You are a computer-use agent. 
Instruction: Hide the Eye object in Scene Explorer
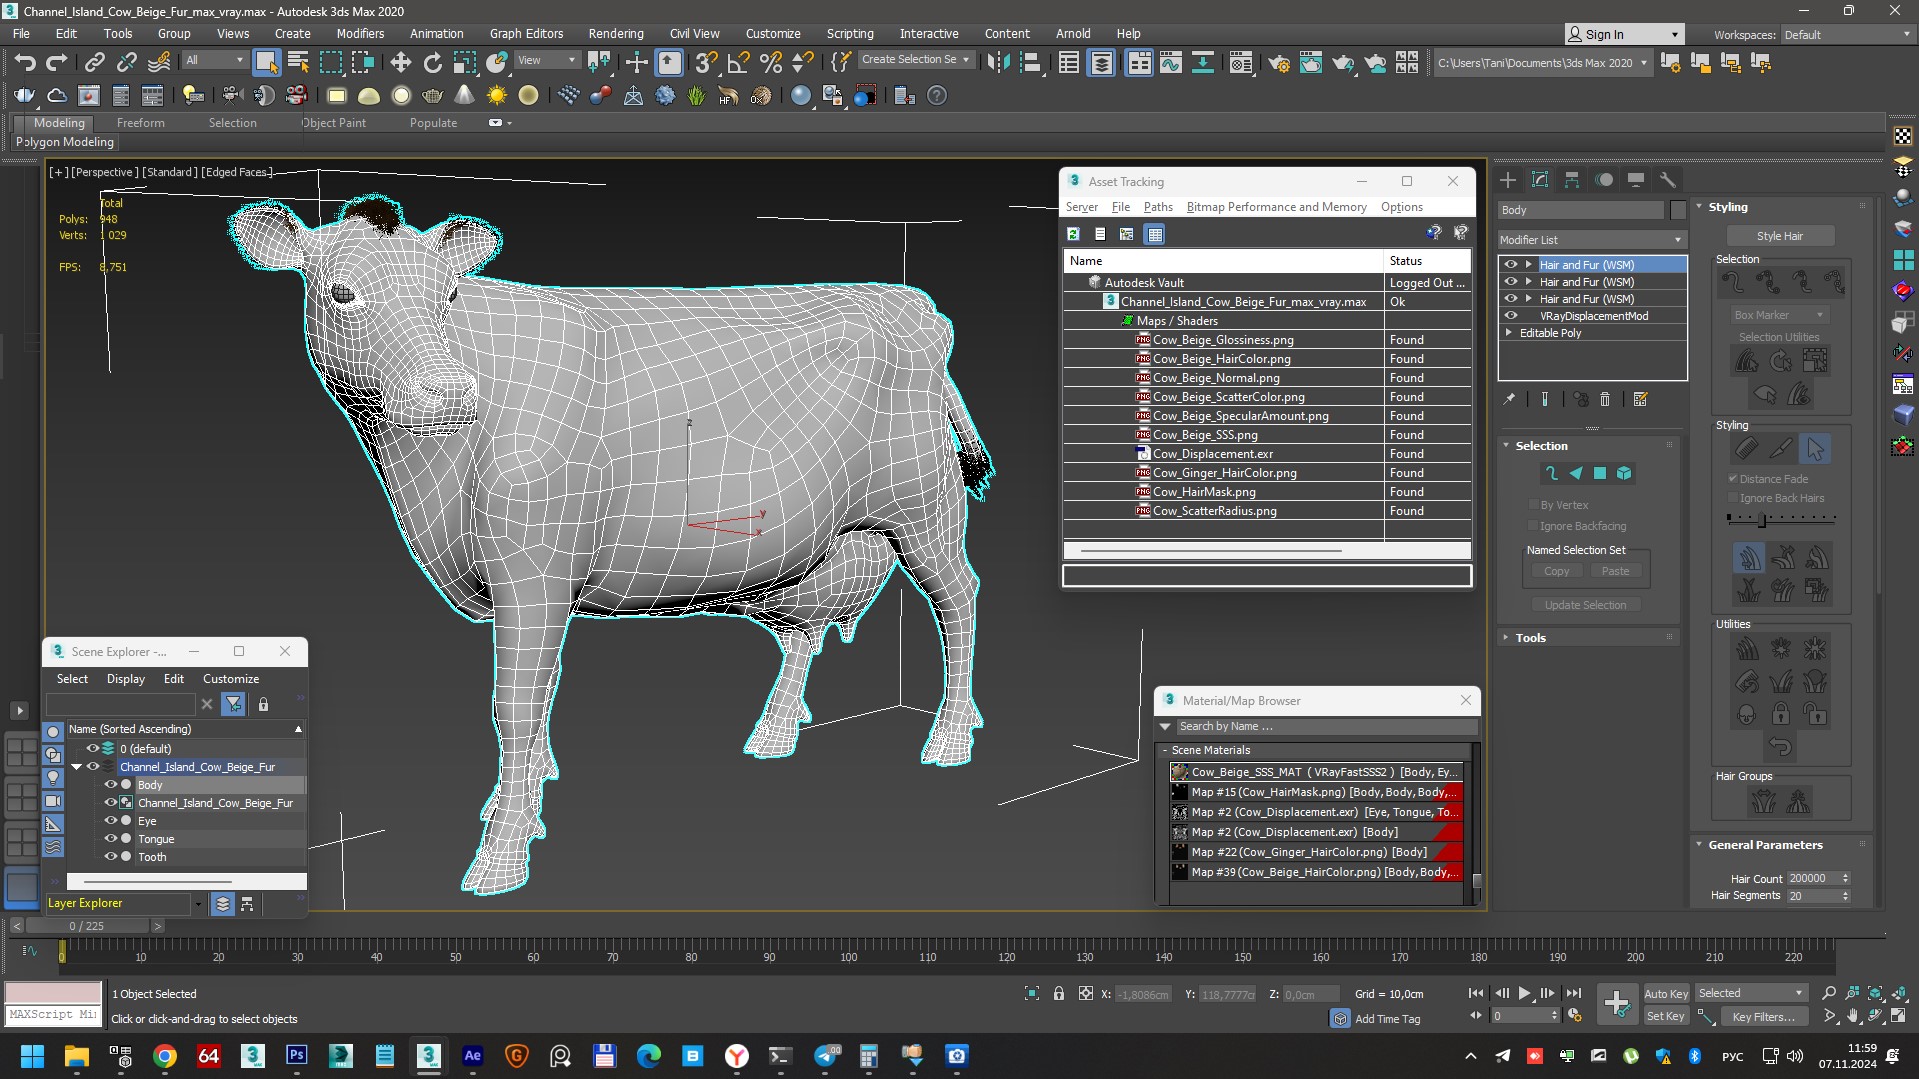(111, 821)
